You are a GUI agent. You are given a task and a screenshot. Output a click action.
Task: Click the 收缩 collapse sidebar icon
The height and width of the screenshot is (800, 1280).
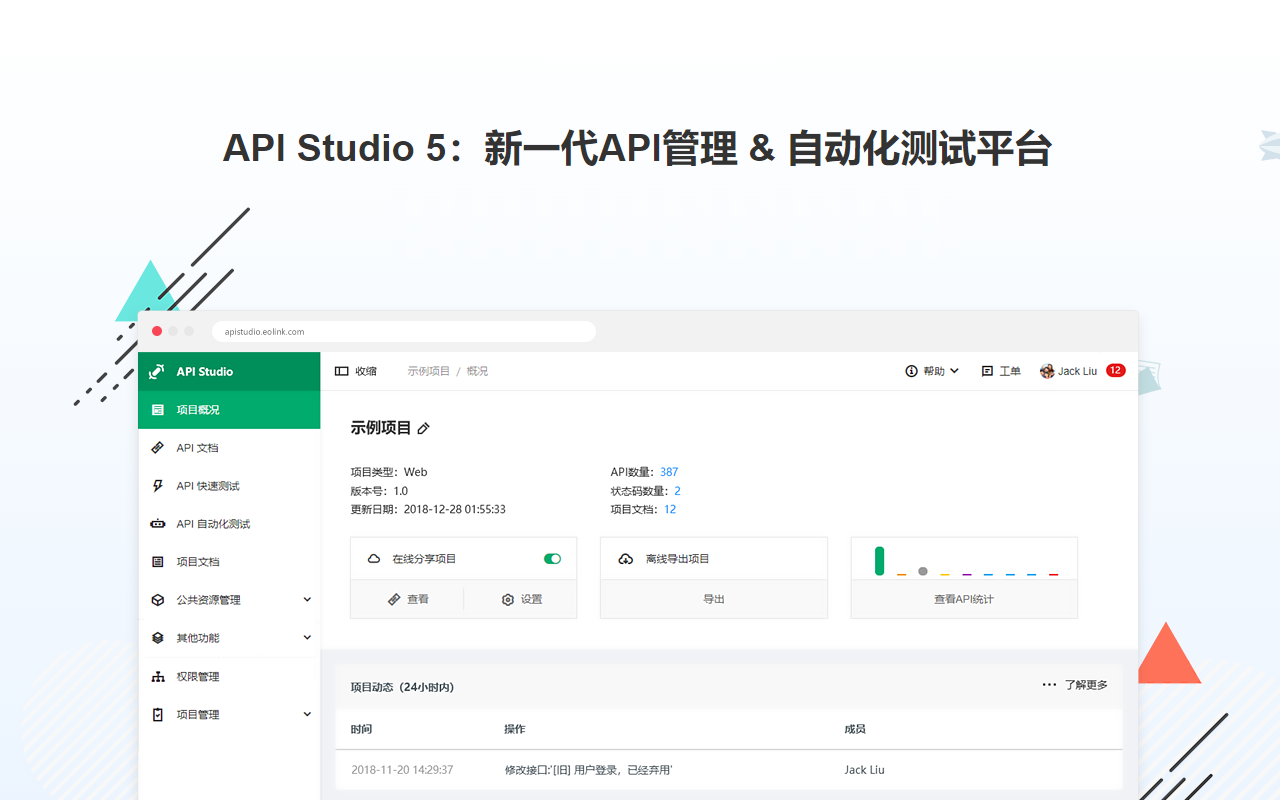click(339, 370)
